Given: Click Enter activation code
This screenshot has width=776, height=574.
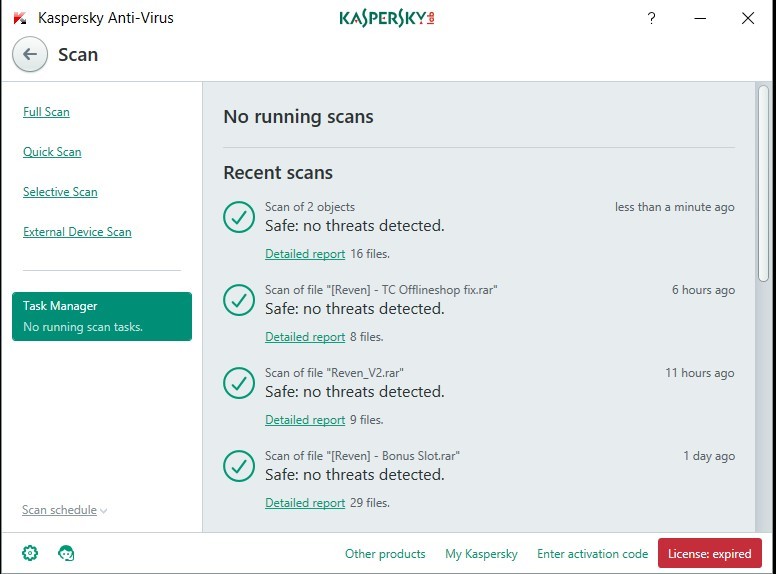Looking at the screenshot, I should (x=592, y=554).
